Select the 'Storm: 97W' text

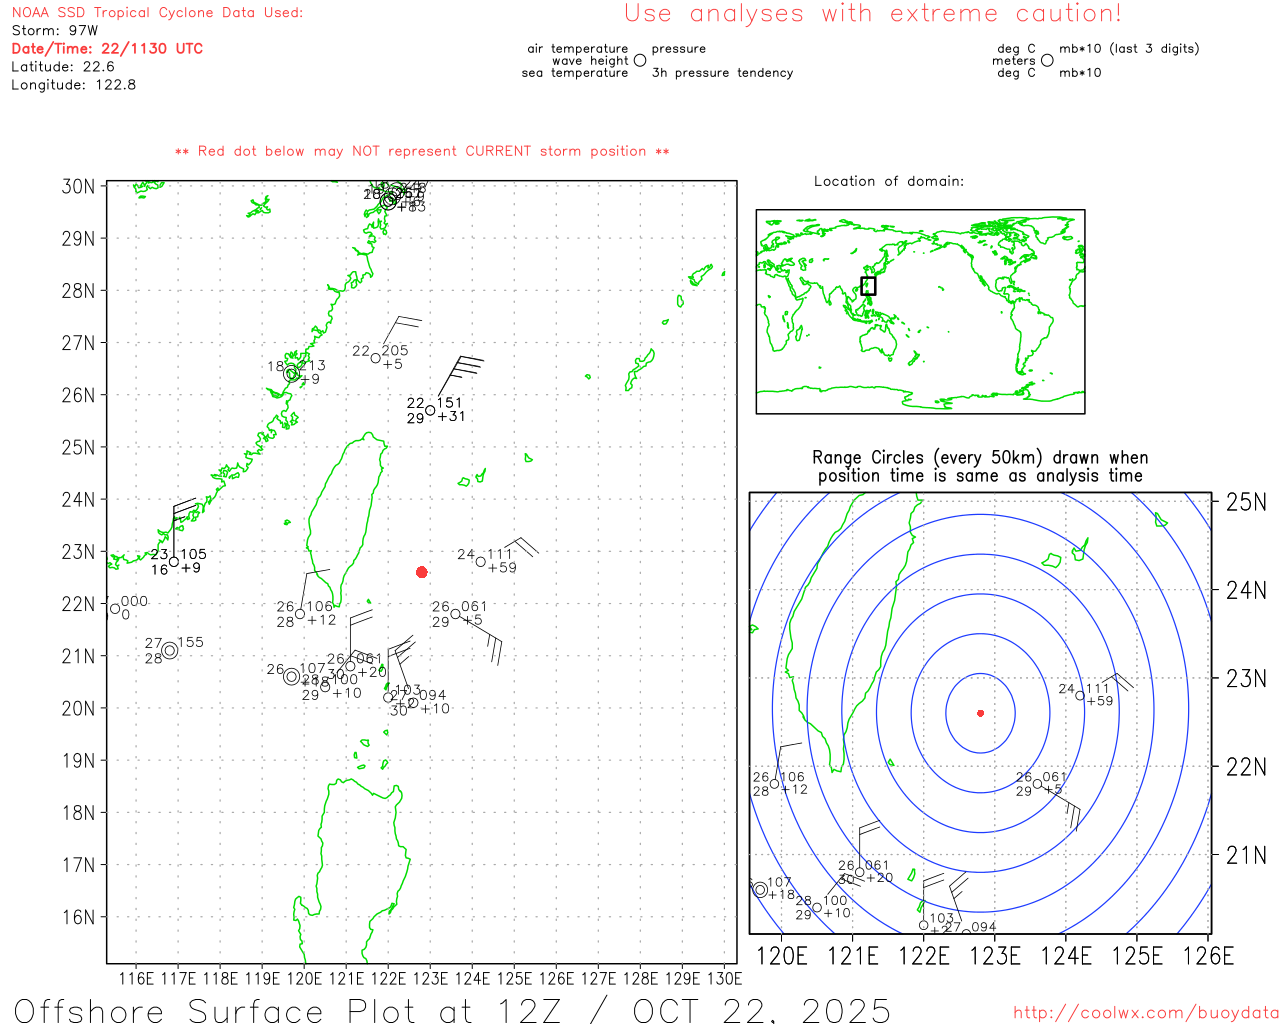[x=55, y=31]
